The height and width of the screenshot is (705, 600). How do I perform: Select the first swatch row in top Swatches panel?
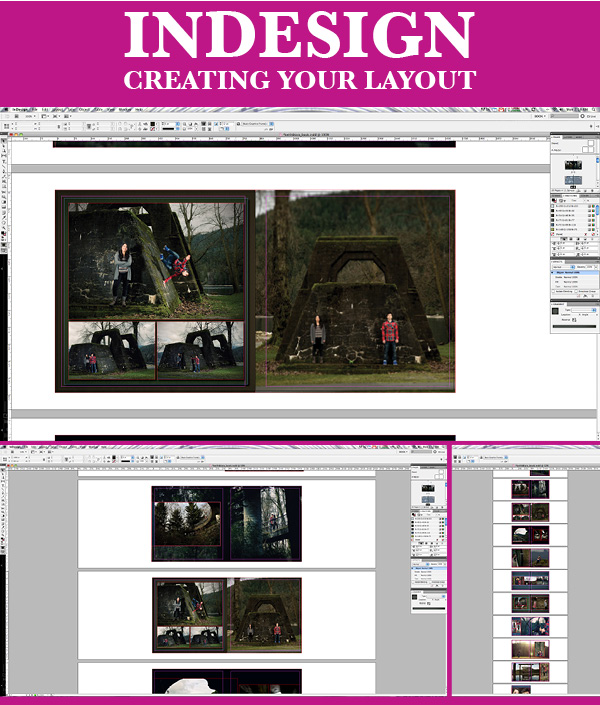click(x=573, y=206)
